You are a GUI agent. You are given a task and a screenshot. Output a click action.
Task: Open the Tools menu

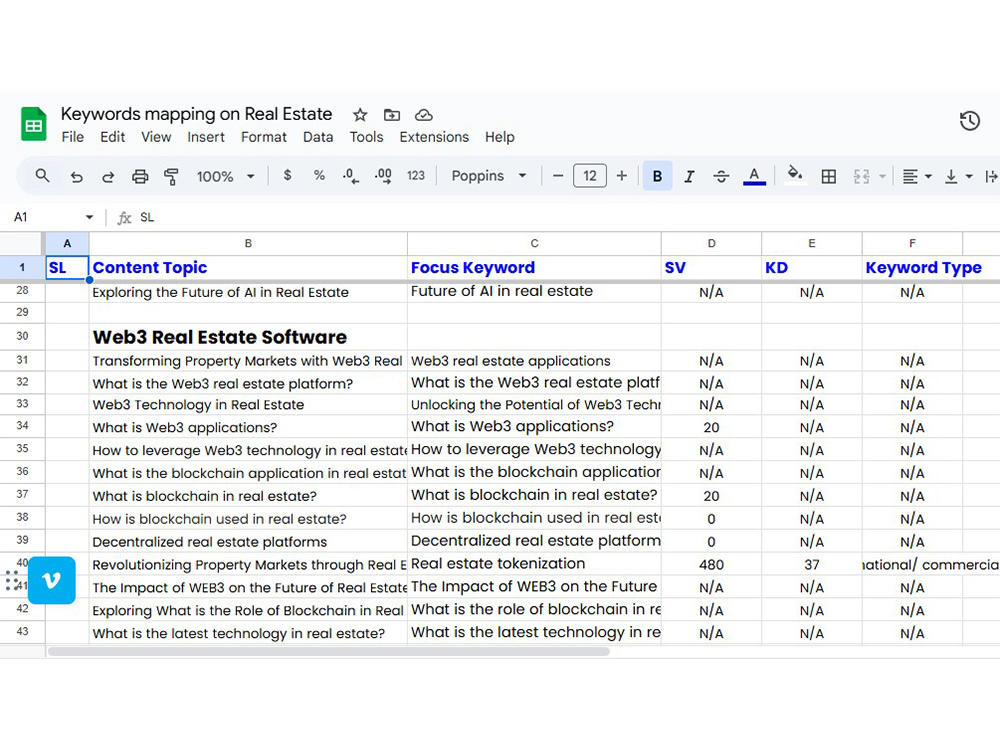click(367, 137)
